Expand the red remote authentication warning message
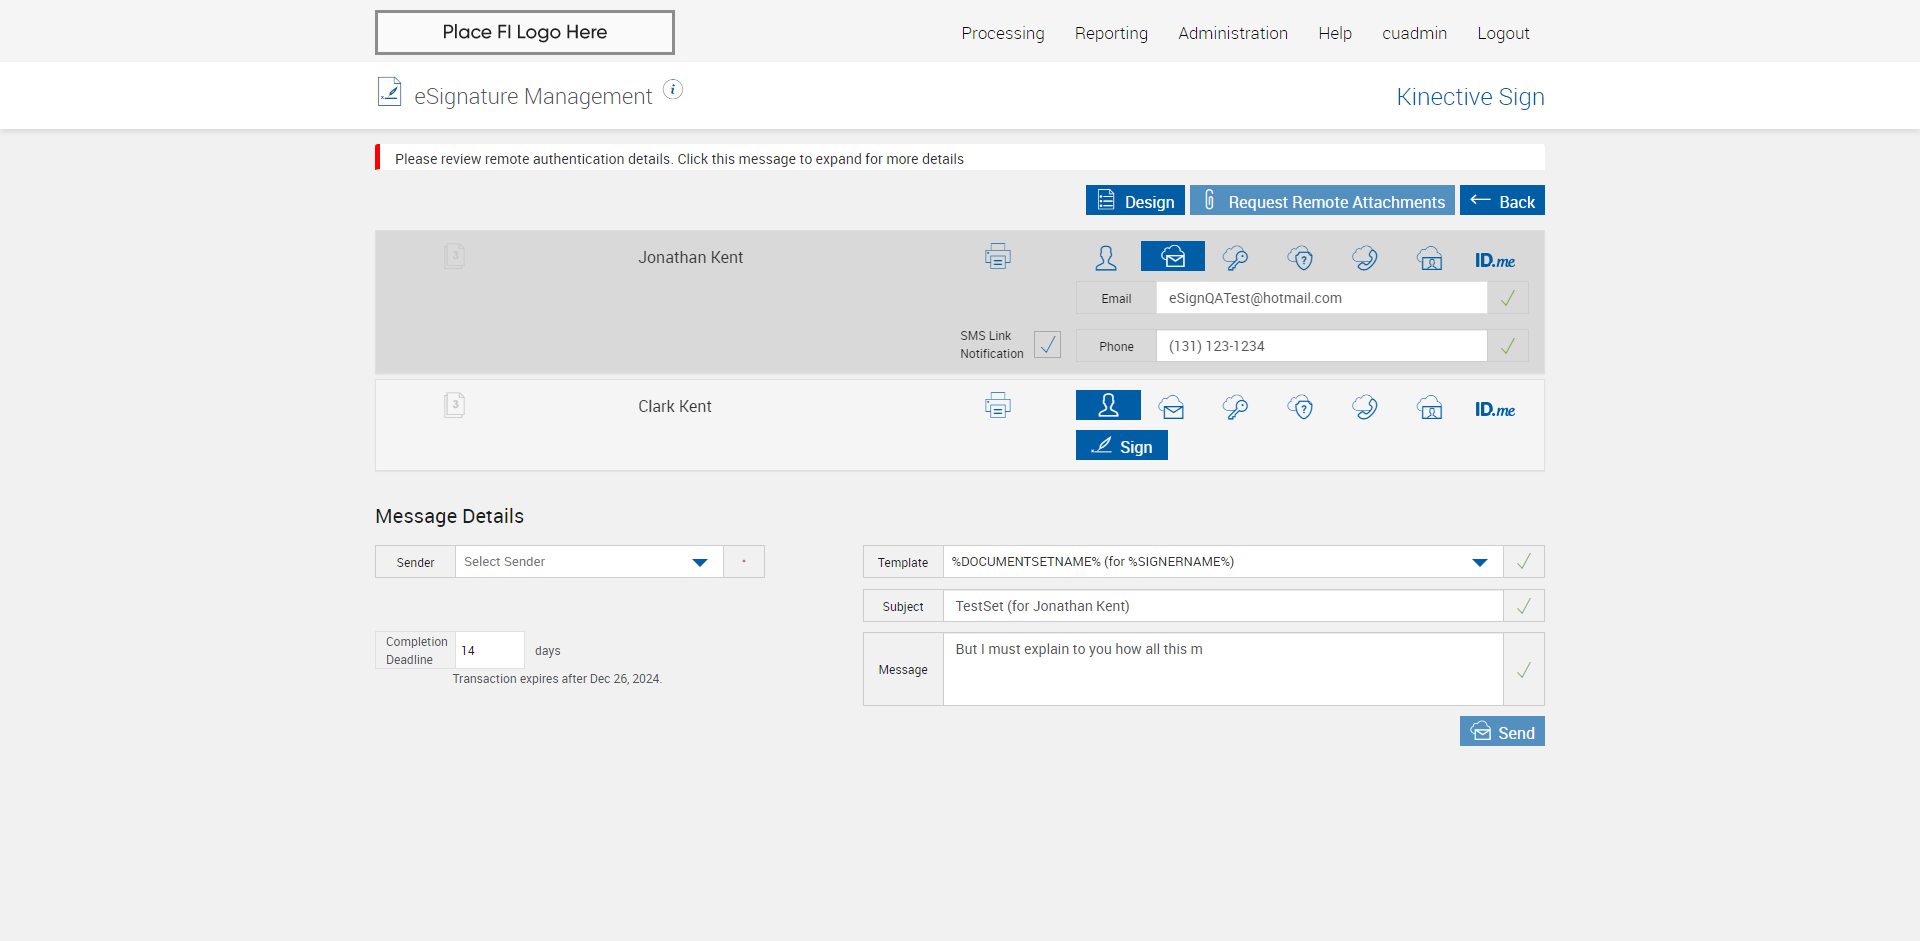The image size is (1920, 941). [x=679, y=159]
